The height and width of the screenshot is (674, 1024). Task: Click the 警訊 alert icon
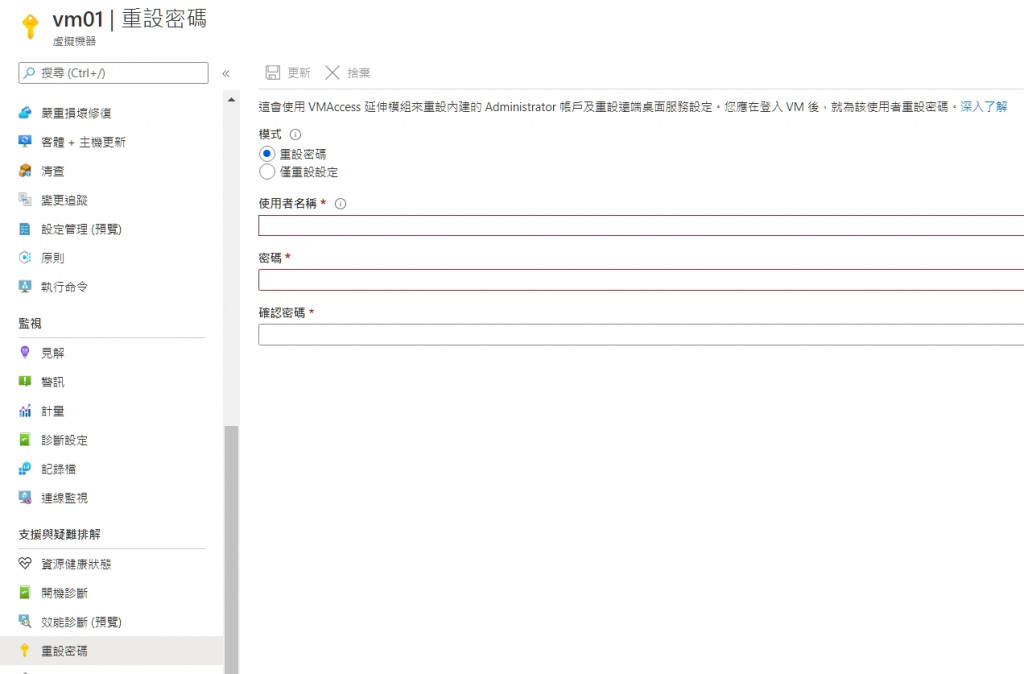click(x=25, y=381)
